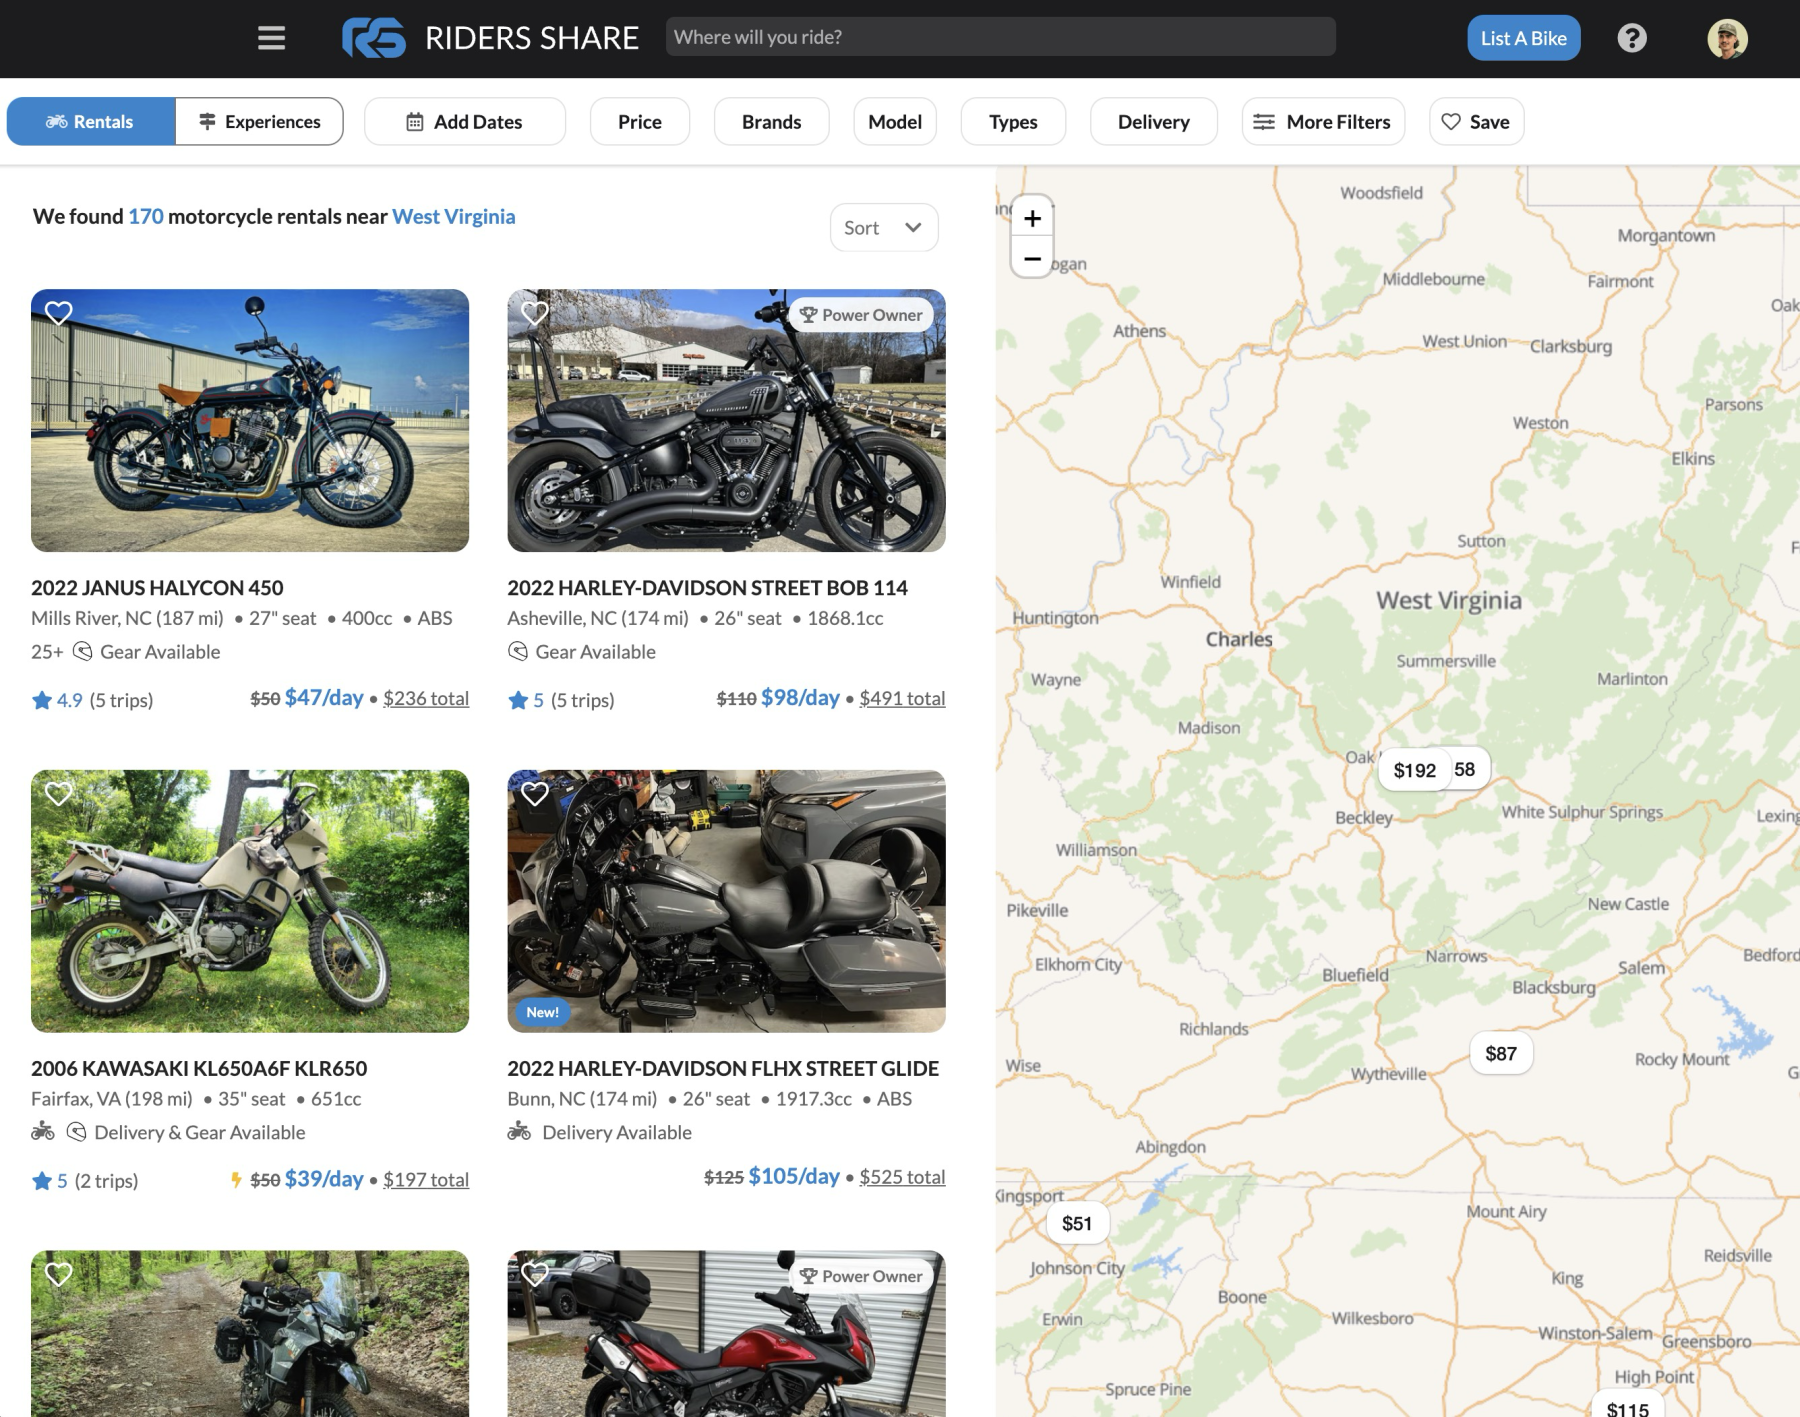1800x1417 pixels.
Task: Click the Janus Halycon star rating 4.9
Action: (58, 700)
